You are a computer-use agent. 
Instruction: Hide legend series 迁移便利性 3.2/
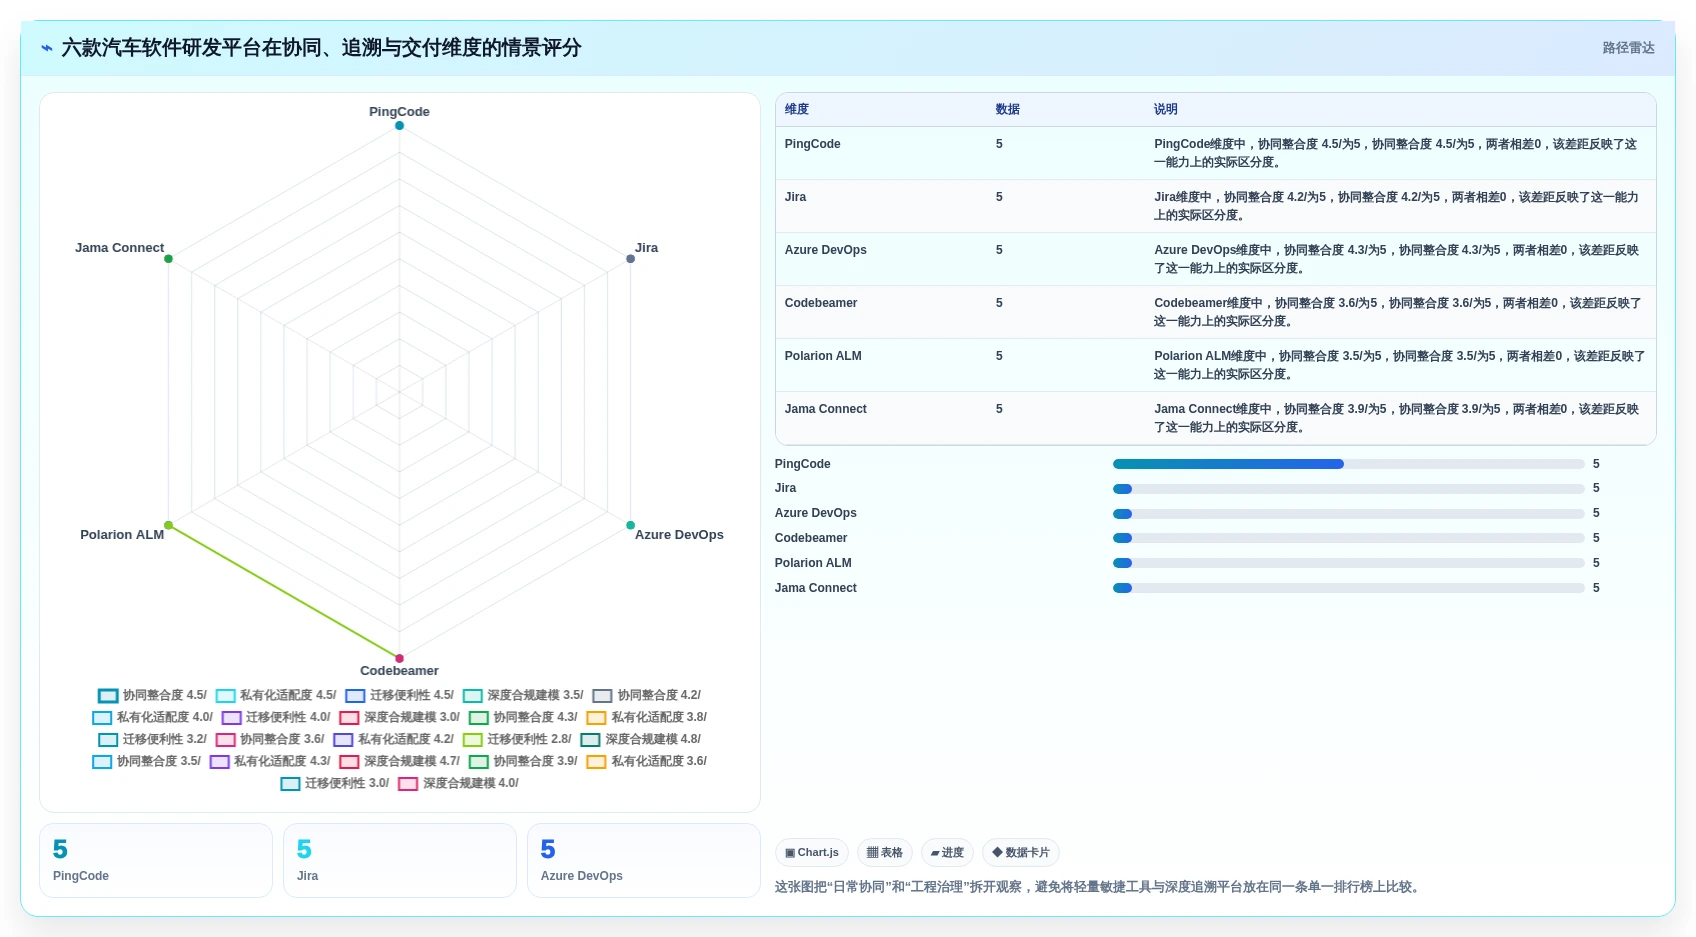(152, 739)
